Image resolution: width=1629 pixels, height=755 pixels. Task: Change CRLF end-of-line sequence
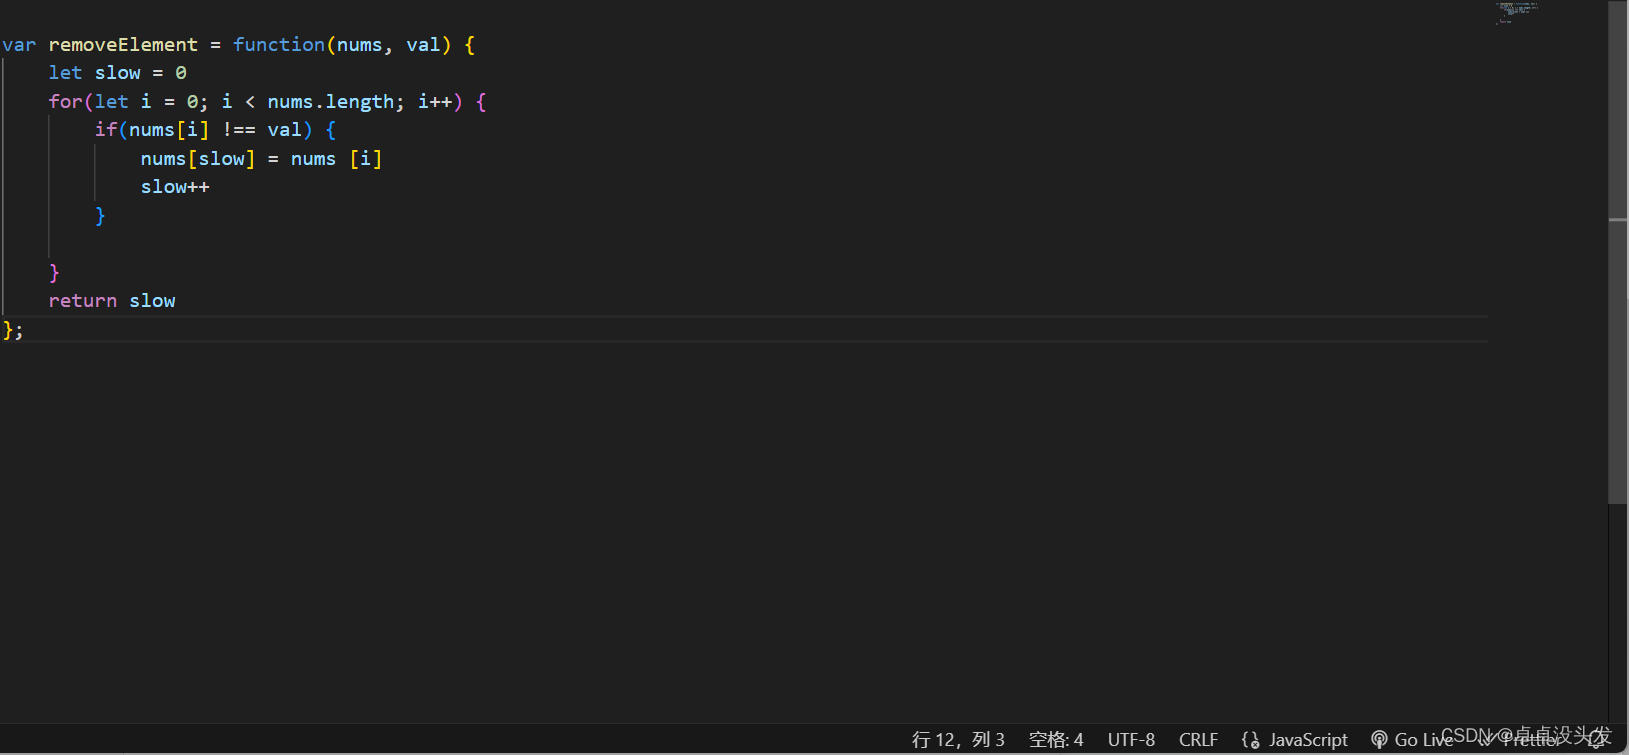pyautogui.click(x=1198, y=739)
